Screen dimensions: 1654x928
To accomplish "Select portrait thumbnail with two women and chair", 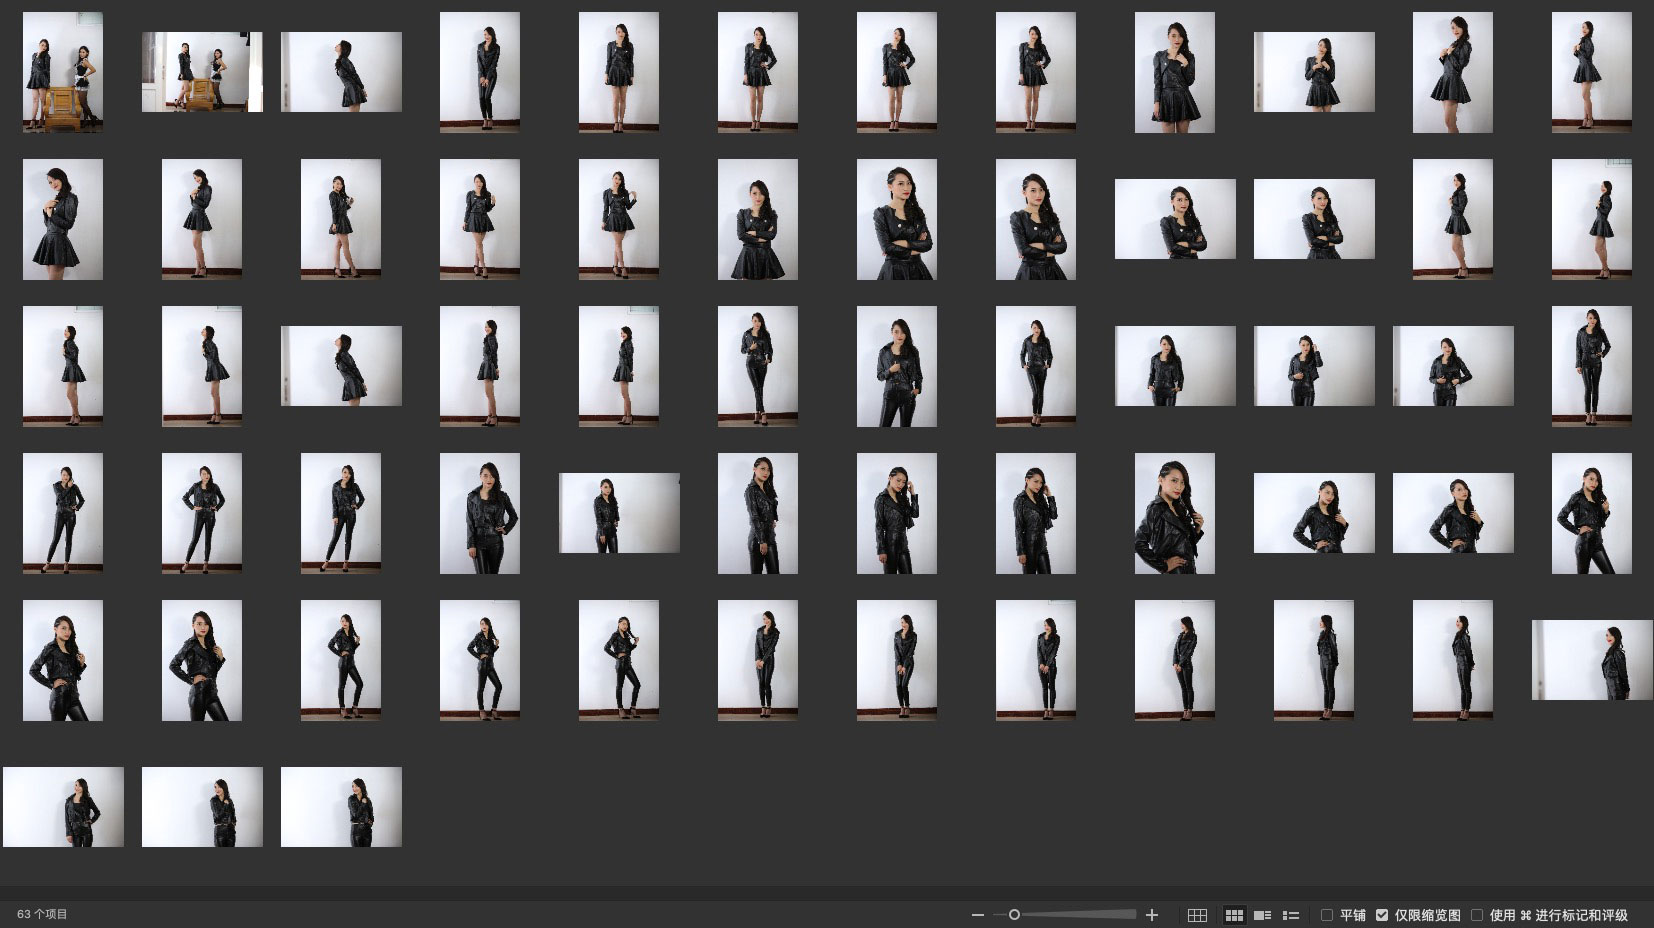I will tap(63, 72).
